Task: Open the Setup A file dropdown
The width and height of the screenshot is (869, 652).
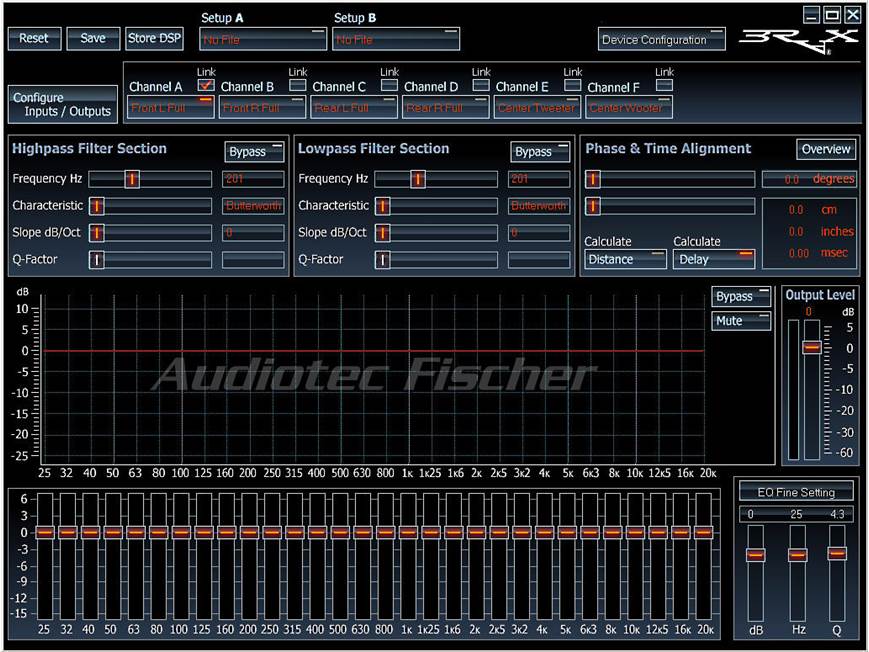Action: click(263, 40)
